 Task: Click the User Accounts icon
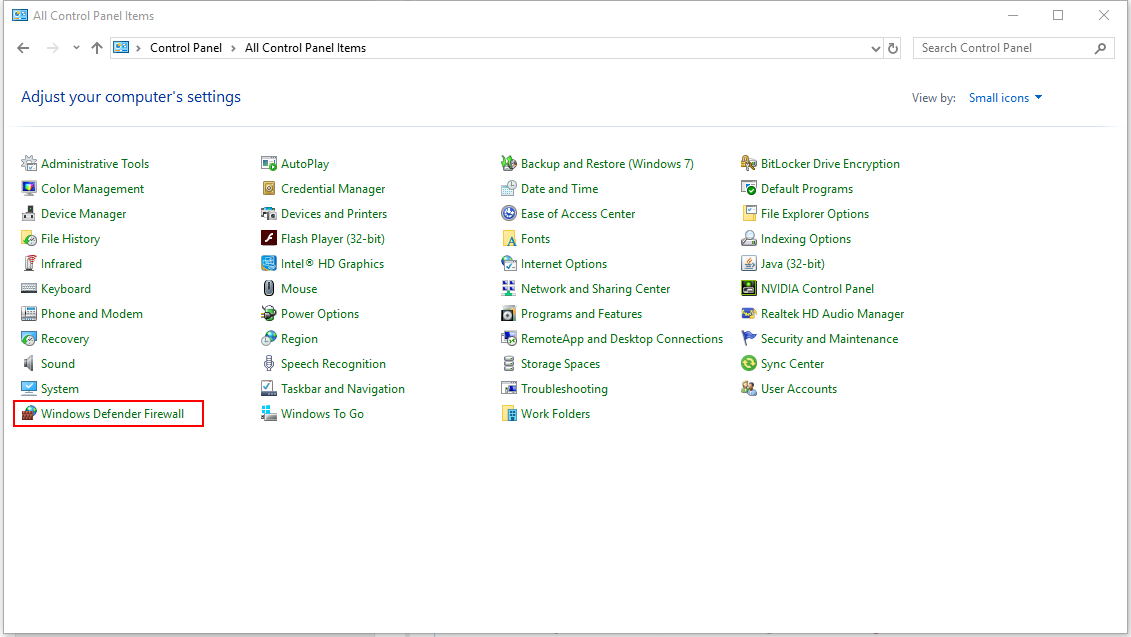pyautogui.click(x=749, y=389)
